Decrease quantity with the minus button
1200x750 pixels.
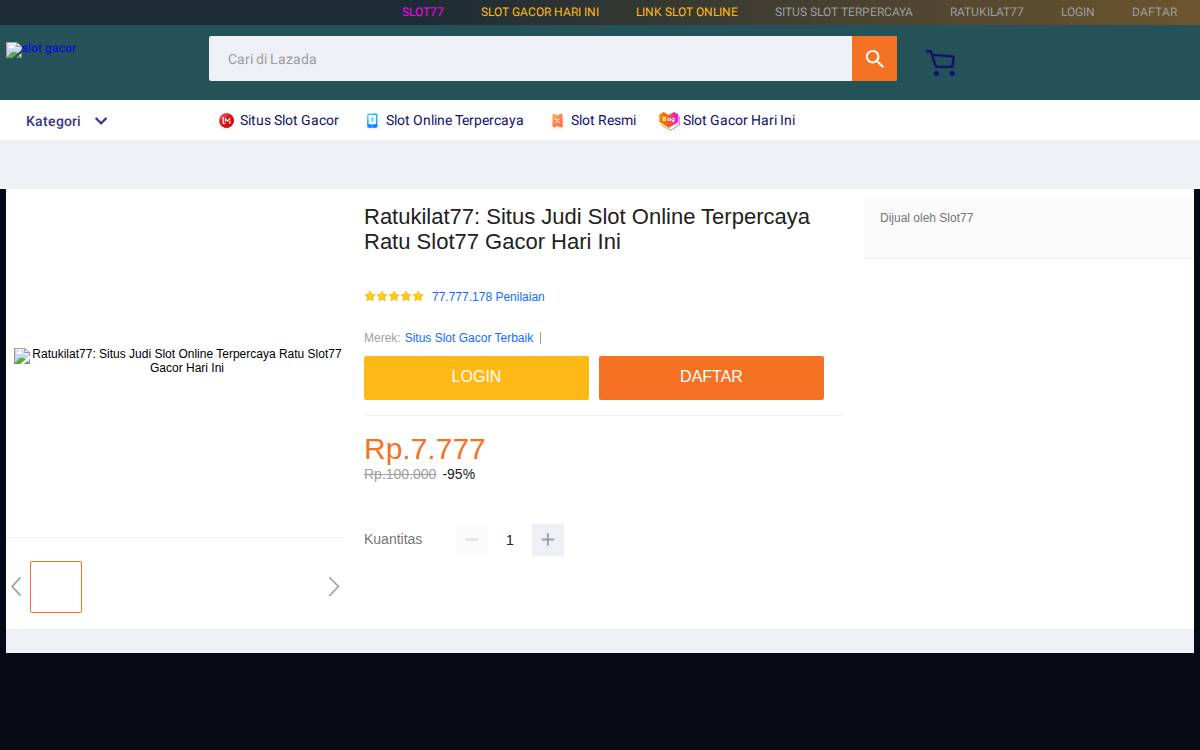(x=472, y=540)
